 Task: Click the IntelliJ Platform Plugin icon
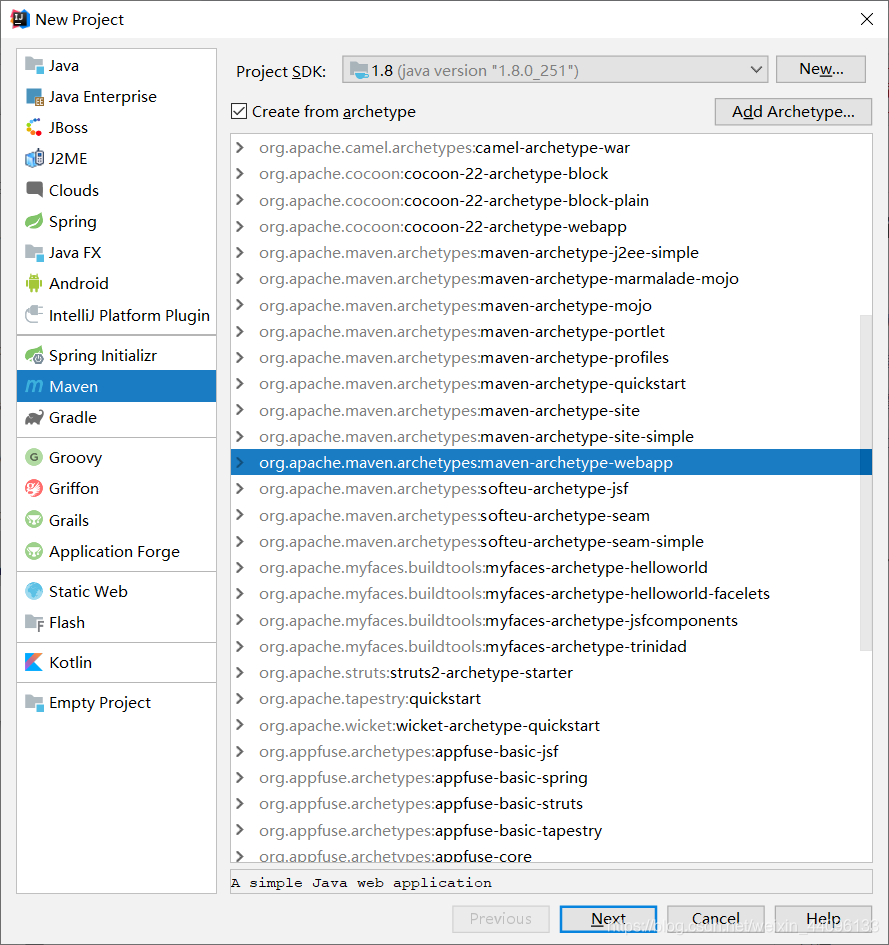tap(34, 315)
